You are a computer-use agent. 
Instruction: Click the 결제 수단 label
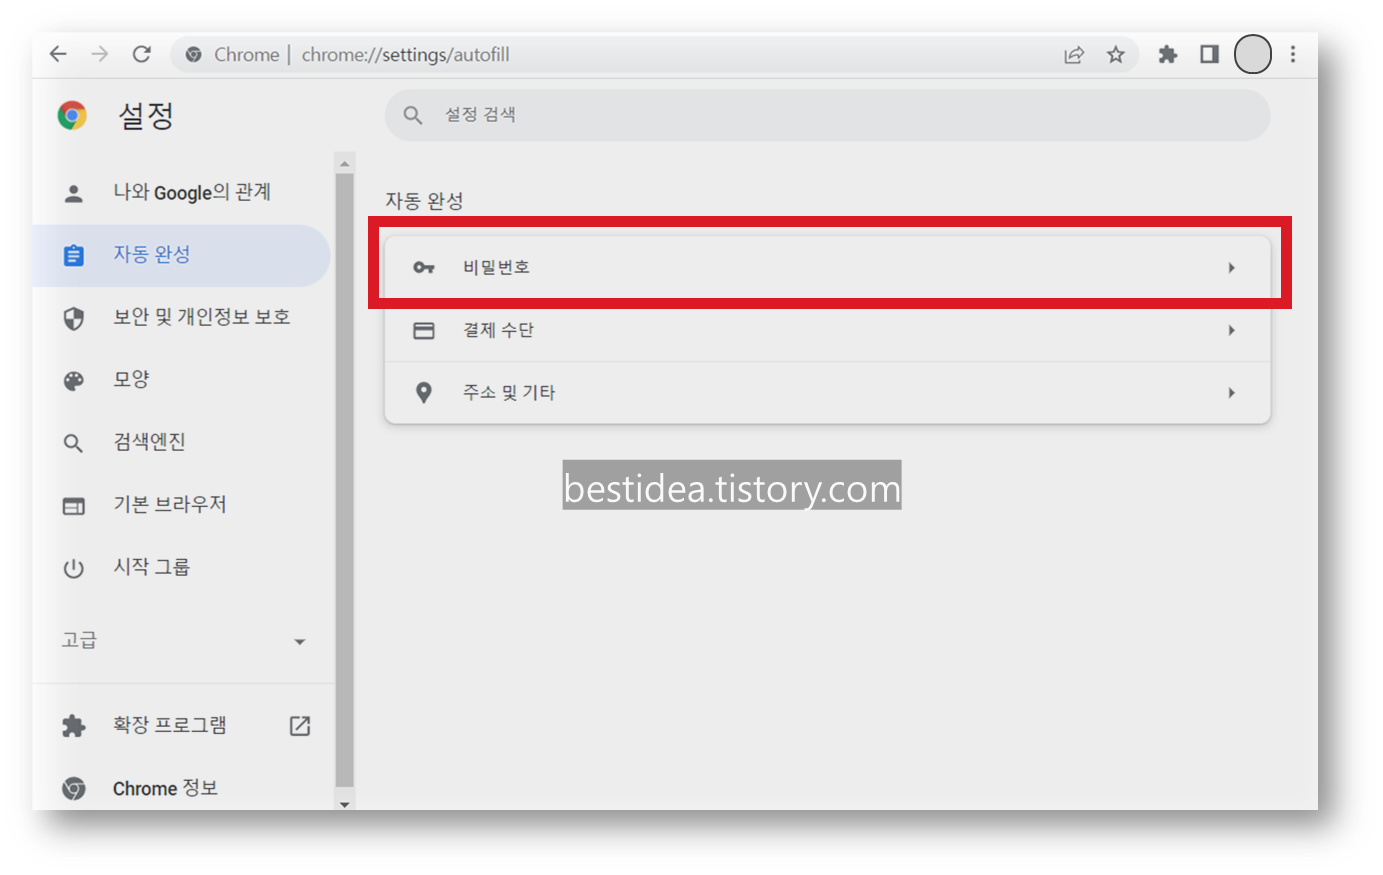click(498, 330)
